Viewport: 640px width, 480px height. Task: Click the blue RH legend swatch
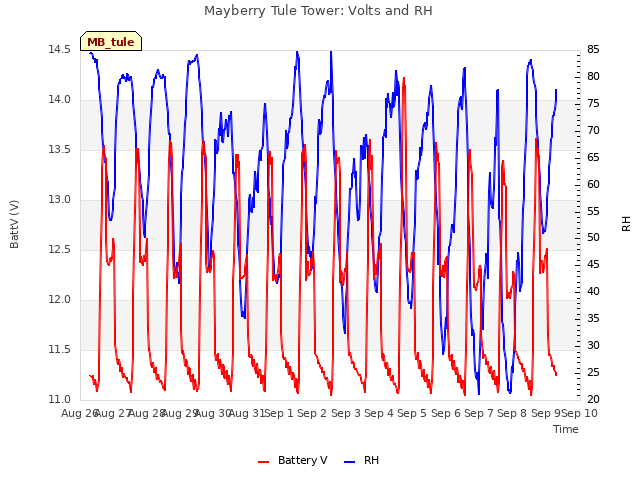349,461
